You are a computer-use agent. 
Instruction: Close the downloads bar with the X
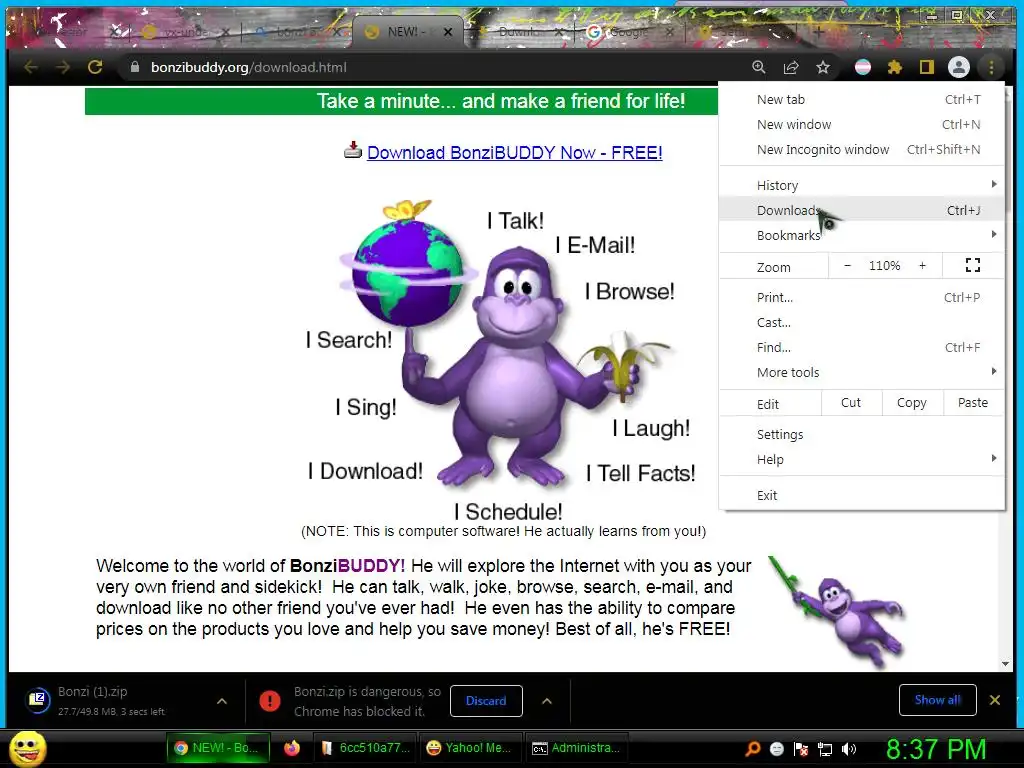pyautogui.click(x=995, y=700)
